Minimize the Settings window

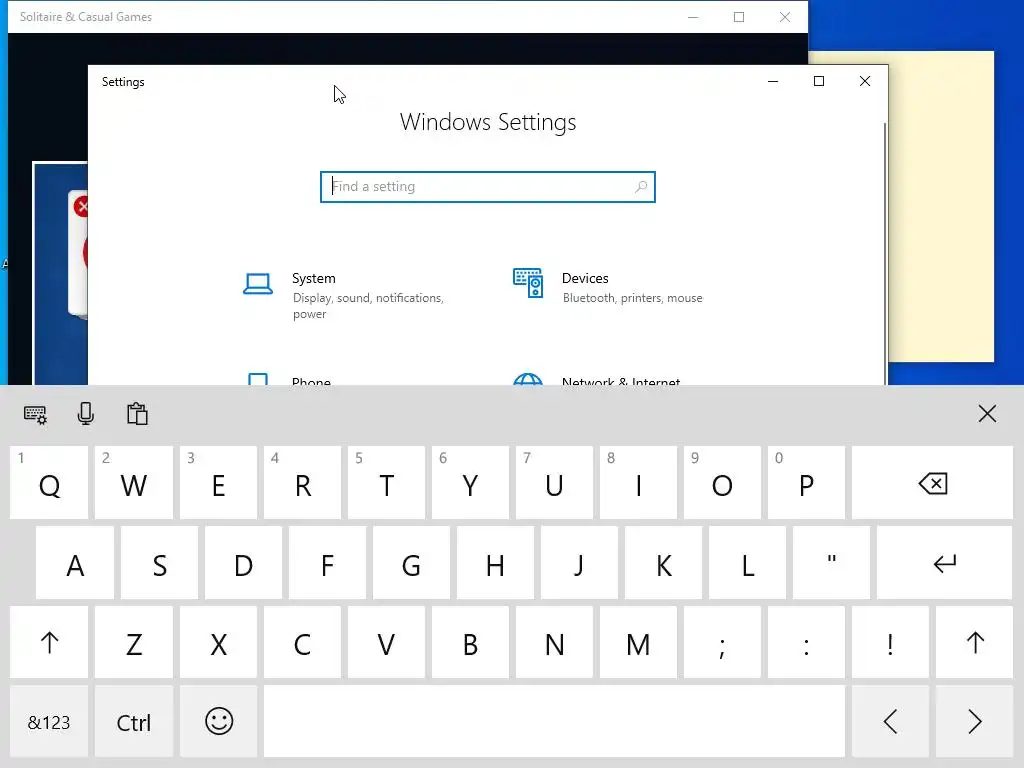773,81
